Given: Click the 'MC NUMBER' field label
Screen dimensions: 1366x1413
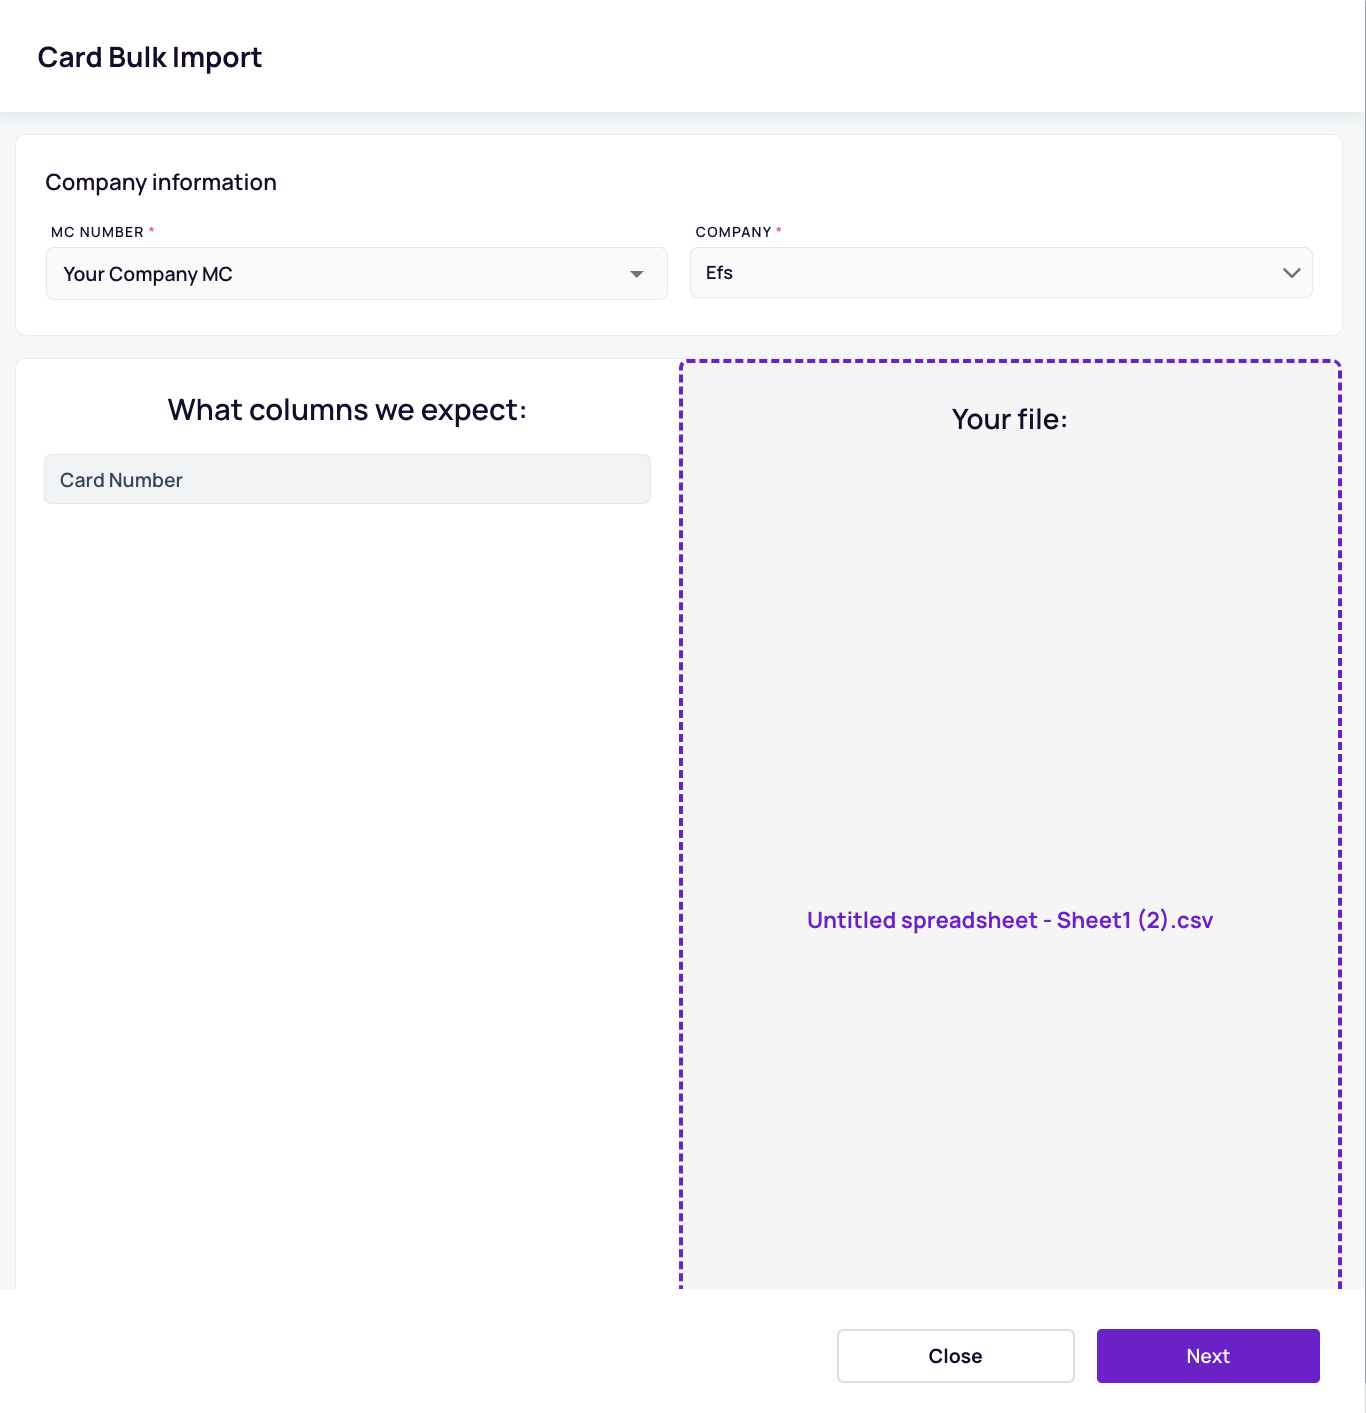Looking at the screenshot, I should click(x=97, y=232).
